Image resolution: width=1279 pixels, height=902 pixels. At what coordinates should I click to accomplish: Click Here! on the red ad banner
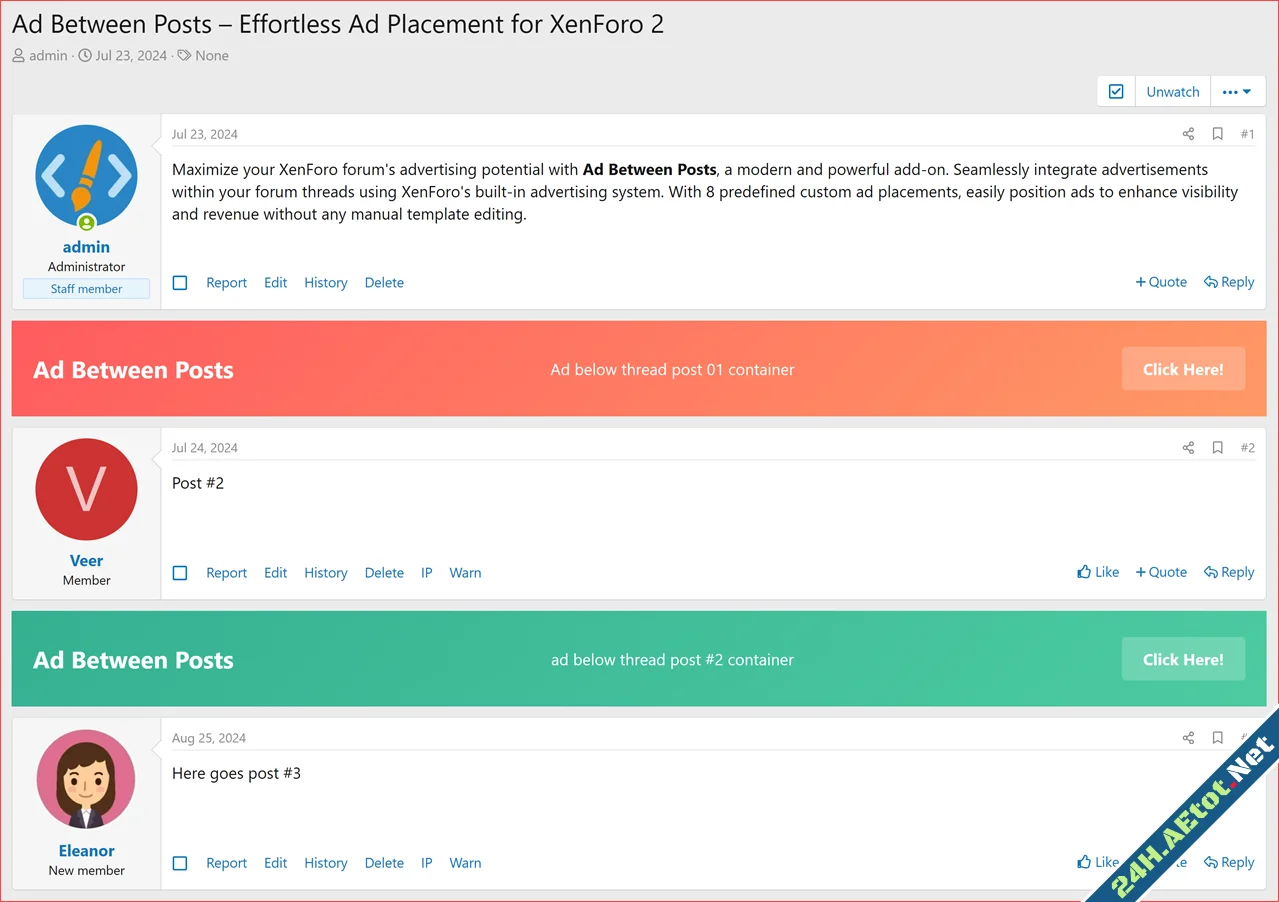click(x=1183, y=368)
